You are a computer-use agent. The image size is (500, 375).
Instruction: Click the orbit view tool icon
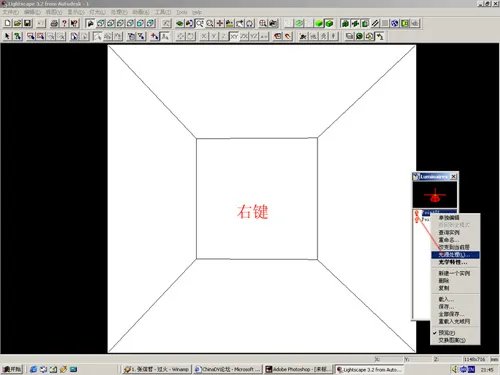point(250,23)
